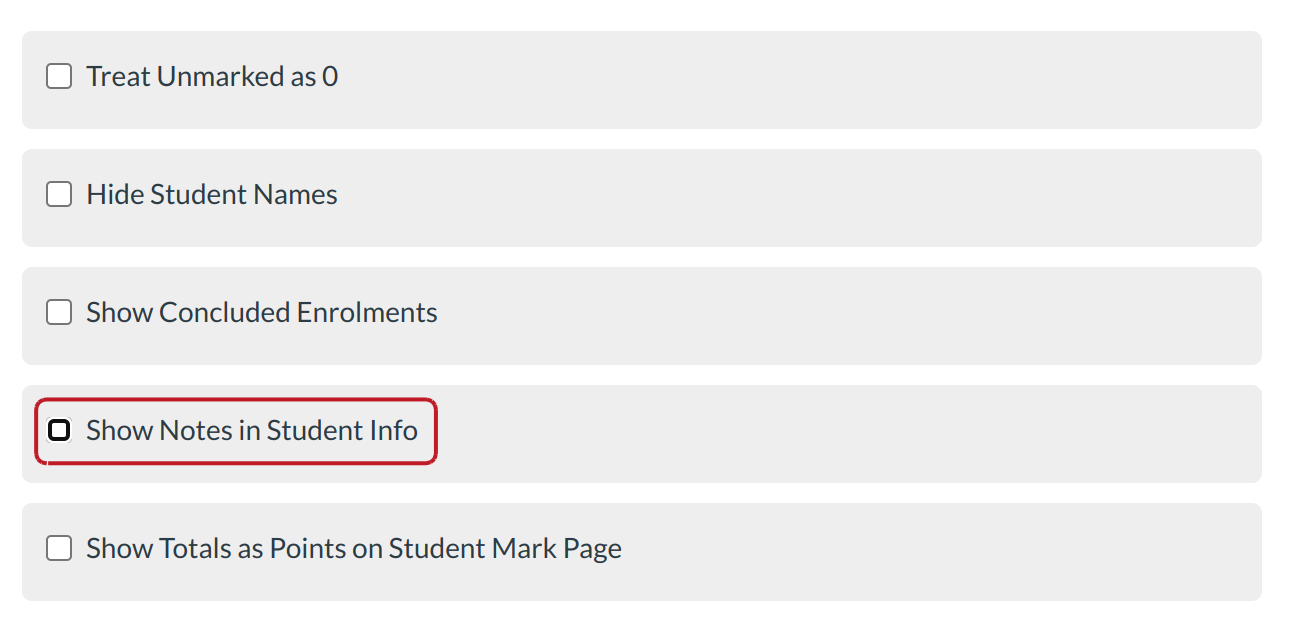Click the '0' in Treat Unmarked label
Screen dimensions: 1304x636
tap(330, 77)
